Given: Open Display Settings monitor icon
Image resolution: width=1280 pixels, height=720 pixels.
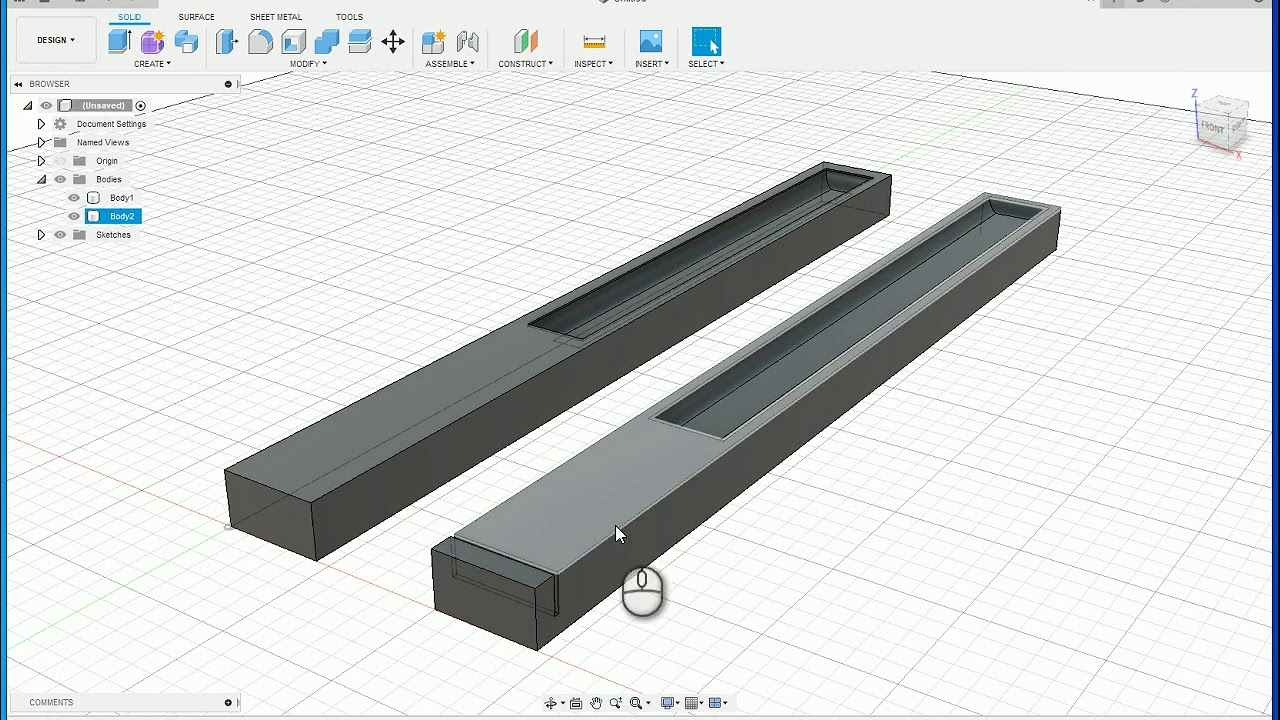Looking at the screenshot, I should click(x=668, y=703).
